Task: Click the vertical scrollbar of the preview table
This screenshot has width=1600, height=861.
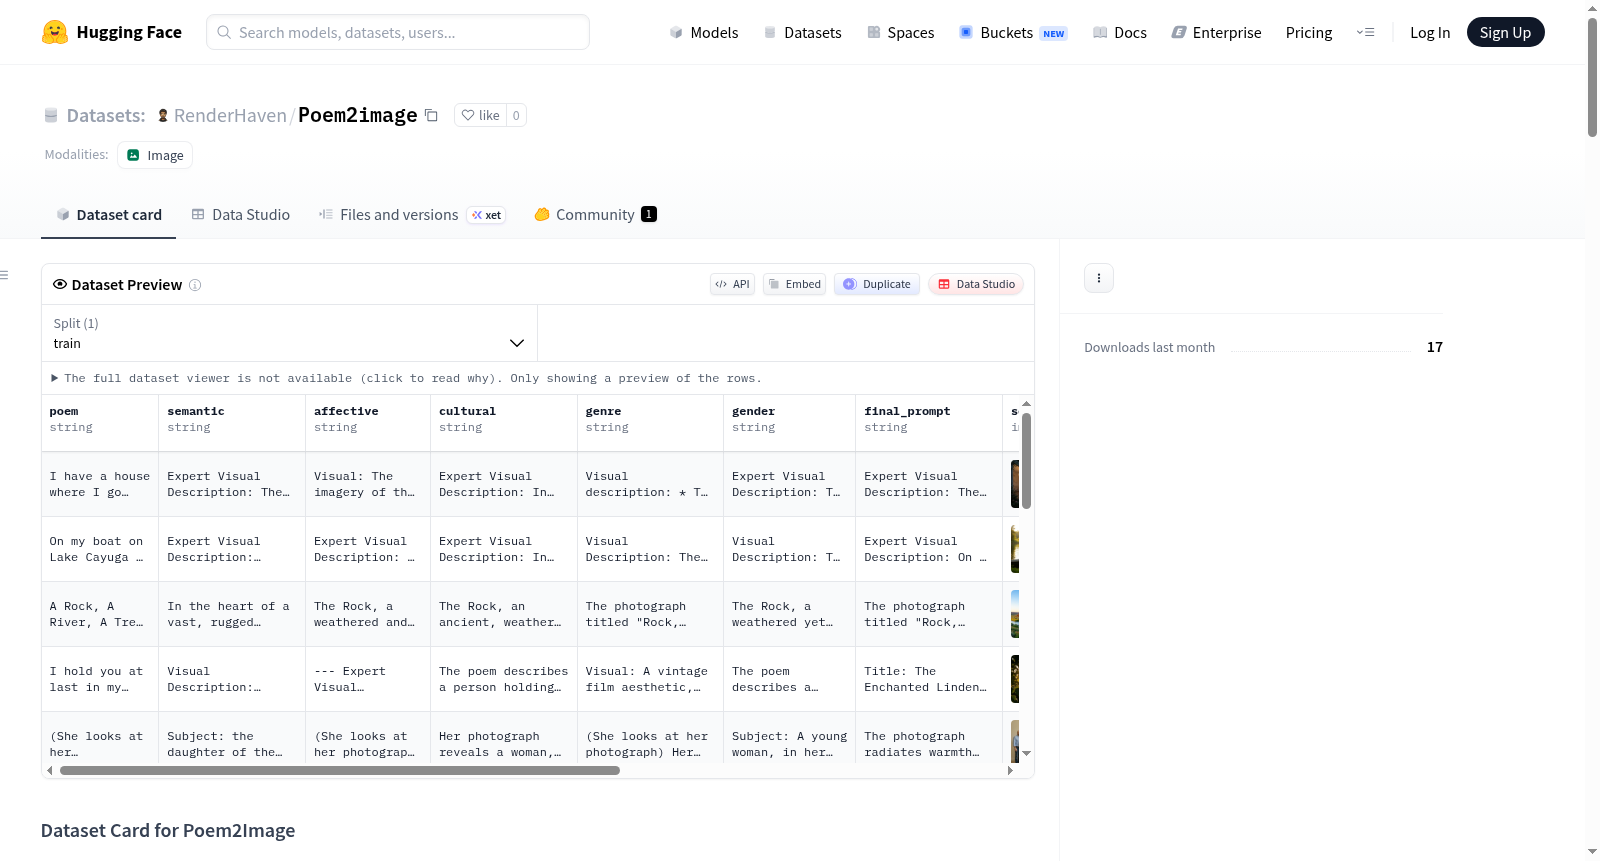Action: (x=1026, y=460)
